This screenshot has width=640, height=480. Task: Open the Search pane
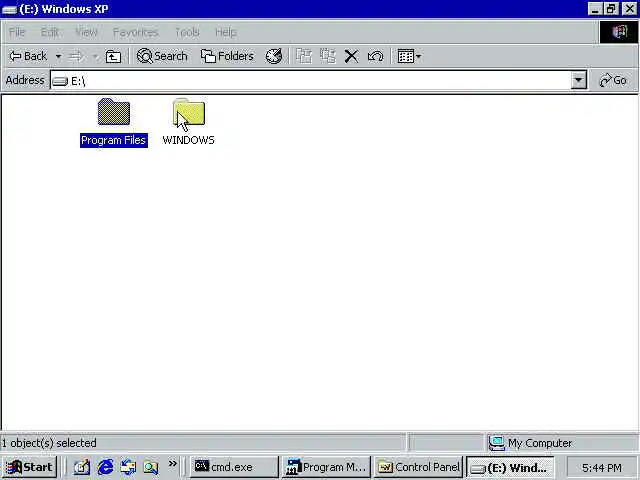coord(162,56)
